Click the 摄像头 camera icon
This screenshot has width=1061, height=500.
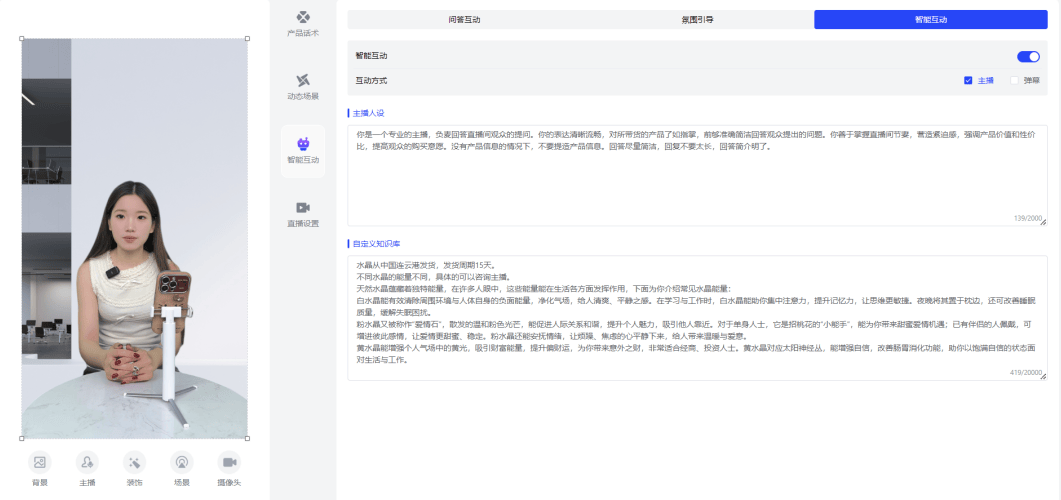pos(229,462)
